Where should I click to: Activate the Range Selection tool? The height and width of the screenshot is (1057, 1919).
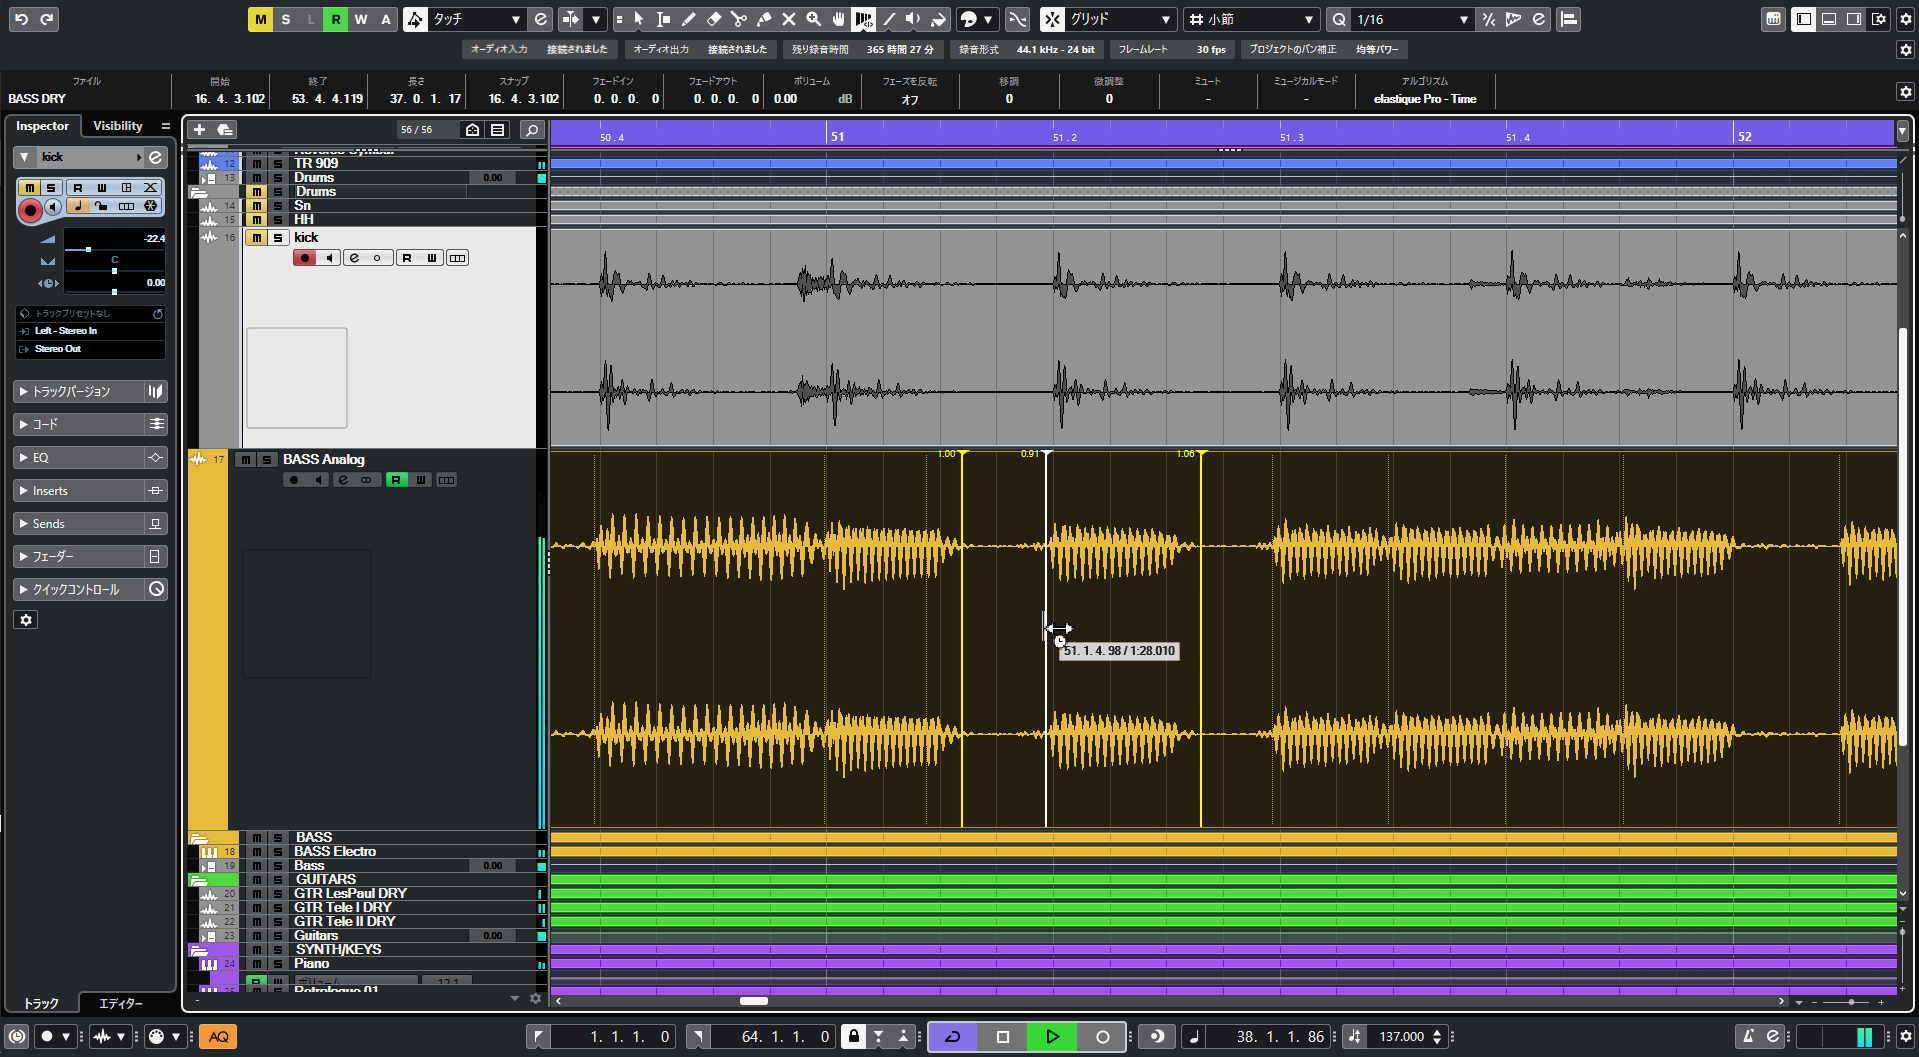tap(662, 19)
